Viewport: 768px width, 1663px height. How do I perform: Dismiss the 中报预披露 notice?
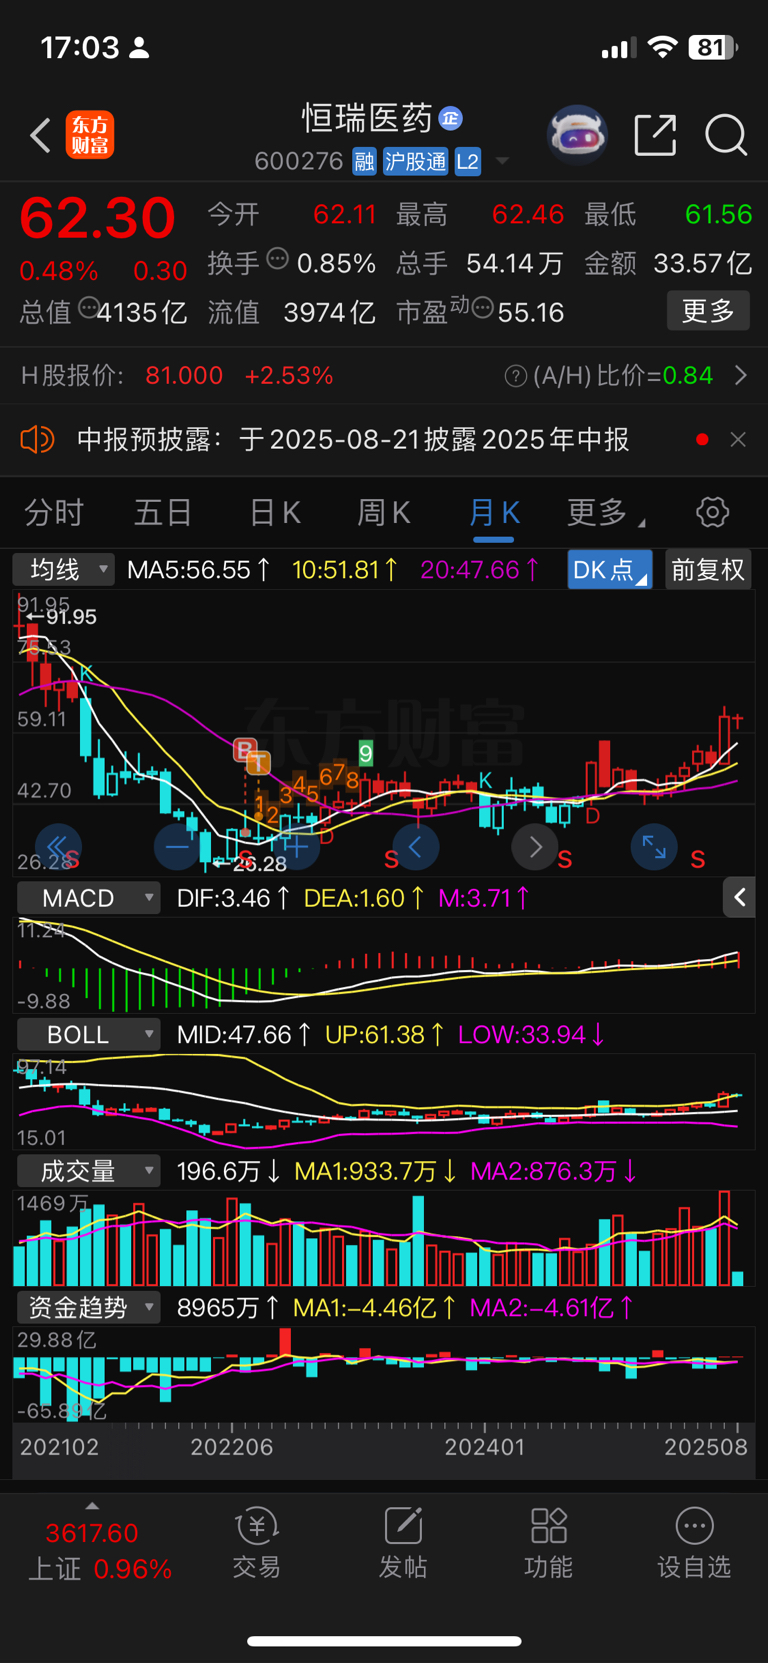[738, 439]
